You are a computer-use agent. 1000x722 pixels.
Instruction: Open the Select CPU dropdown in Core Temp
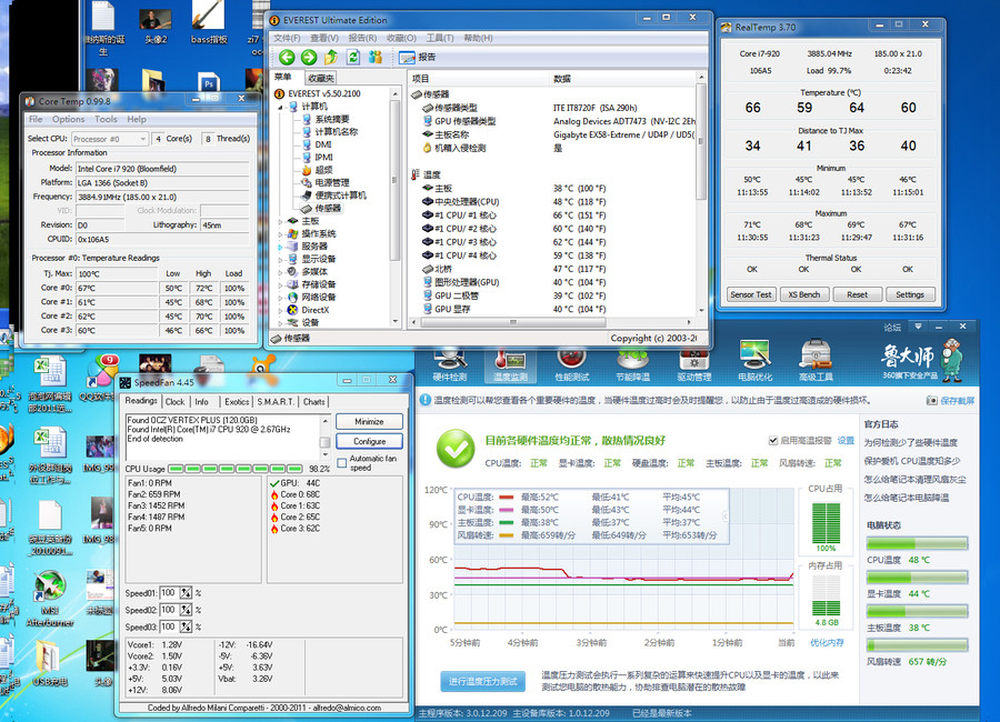[x=110, y=139]
